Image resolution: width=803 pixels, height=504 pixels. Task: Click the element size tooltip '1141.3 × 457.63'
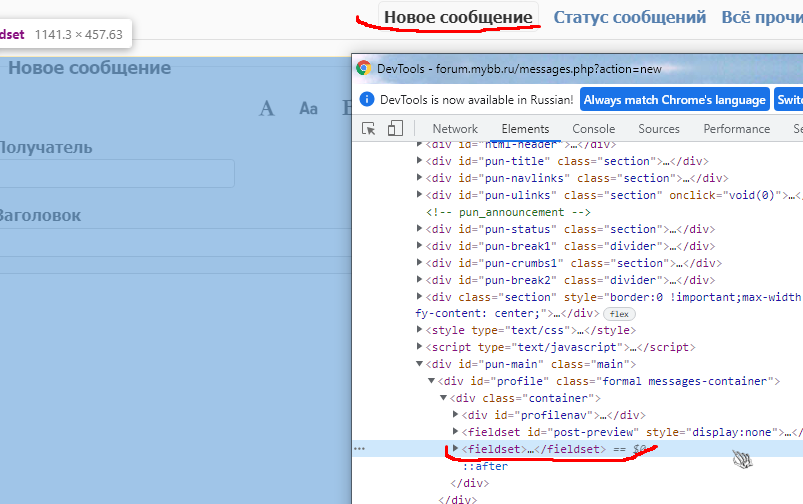[78, 34]
